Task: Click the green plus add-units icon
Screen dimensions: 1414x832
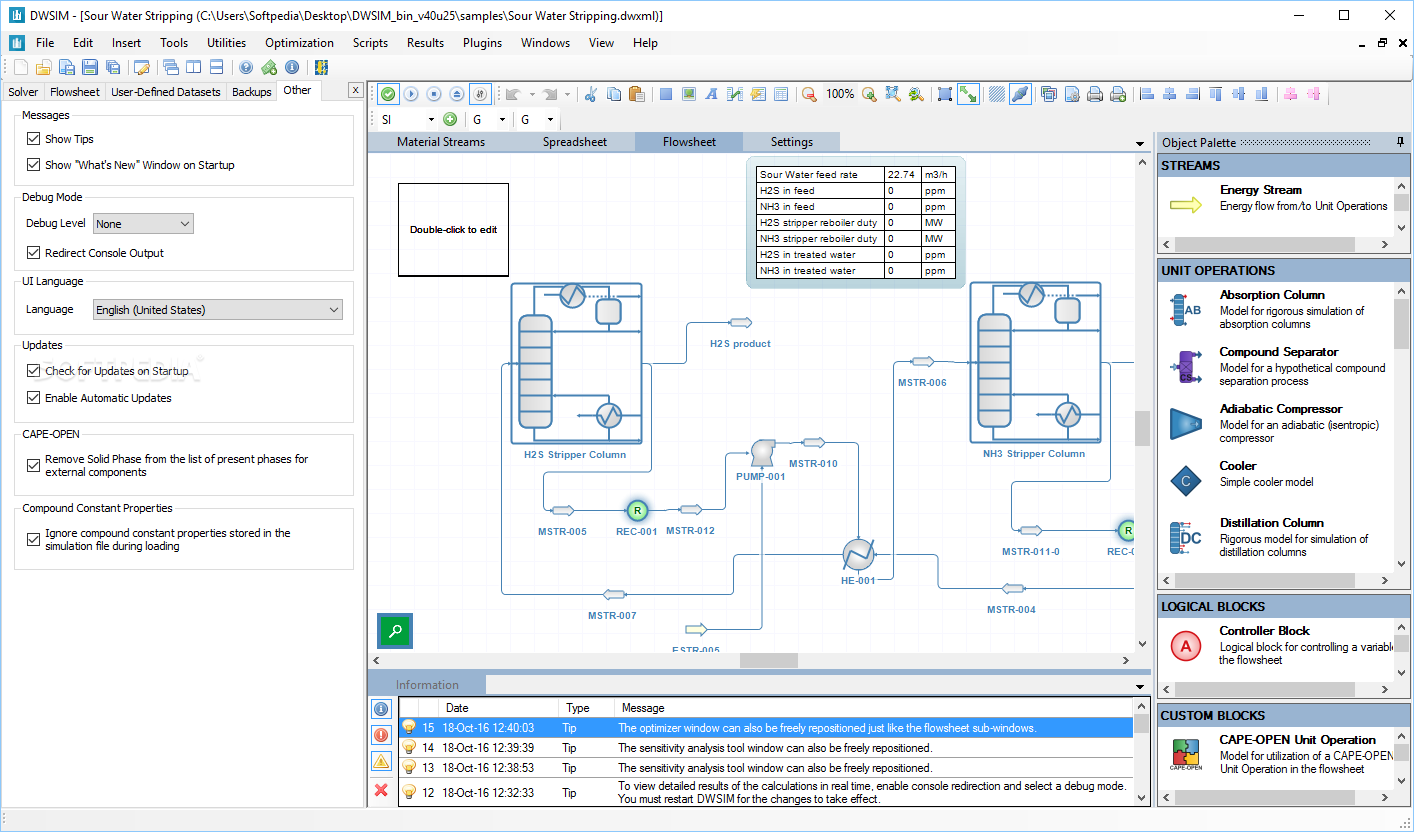Action: (x=450, y=119)
